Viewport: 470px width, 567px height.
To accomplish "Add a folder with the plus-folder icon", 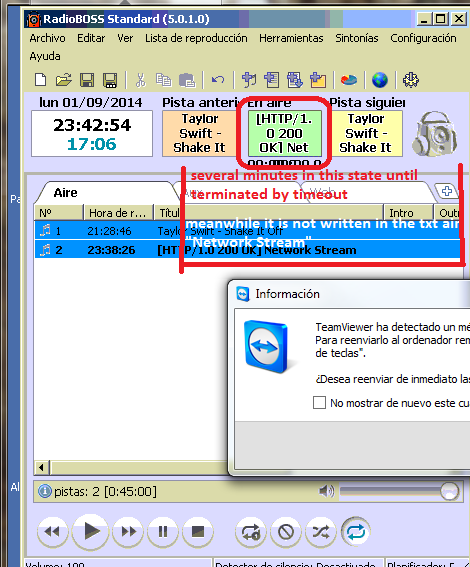I will coord(318,80).
